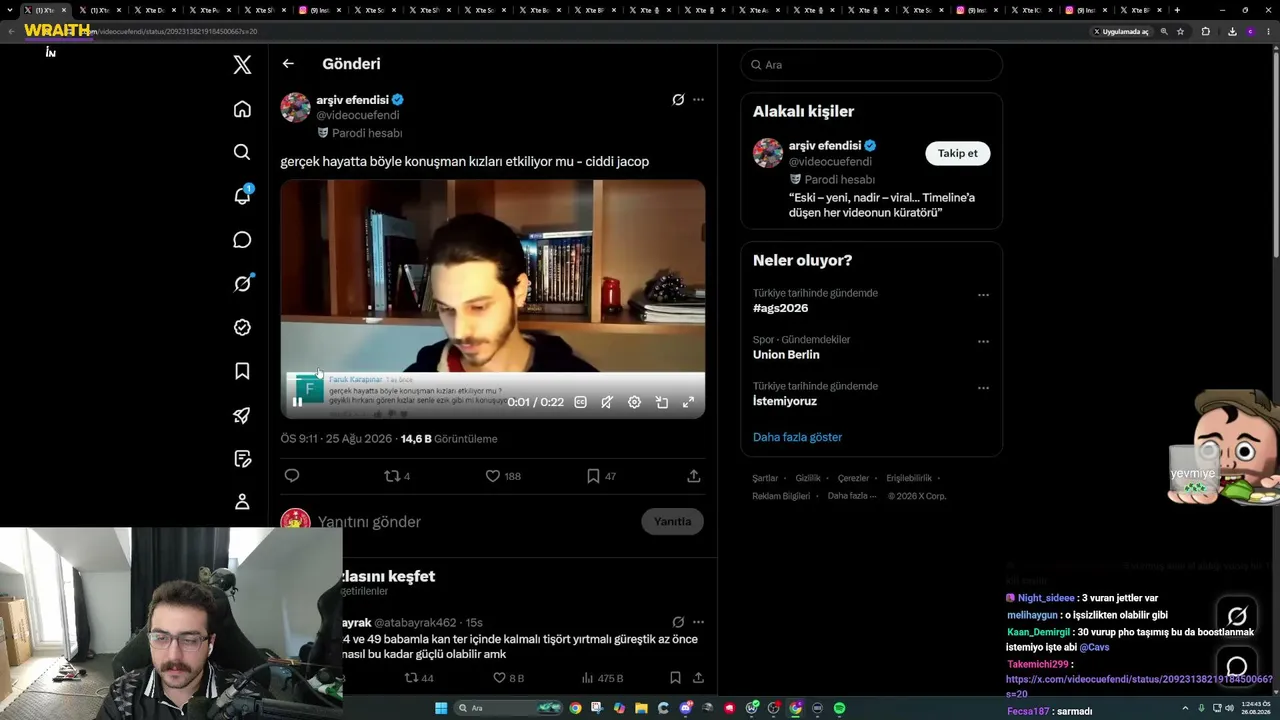Viewport: 1280px width, 720px height.
Task: Open more options on atabayrak462 post
Action: click(x=698, y=622)
